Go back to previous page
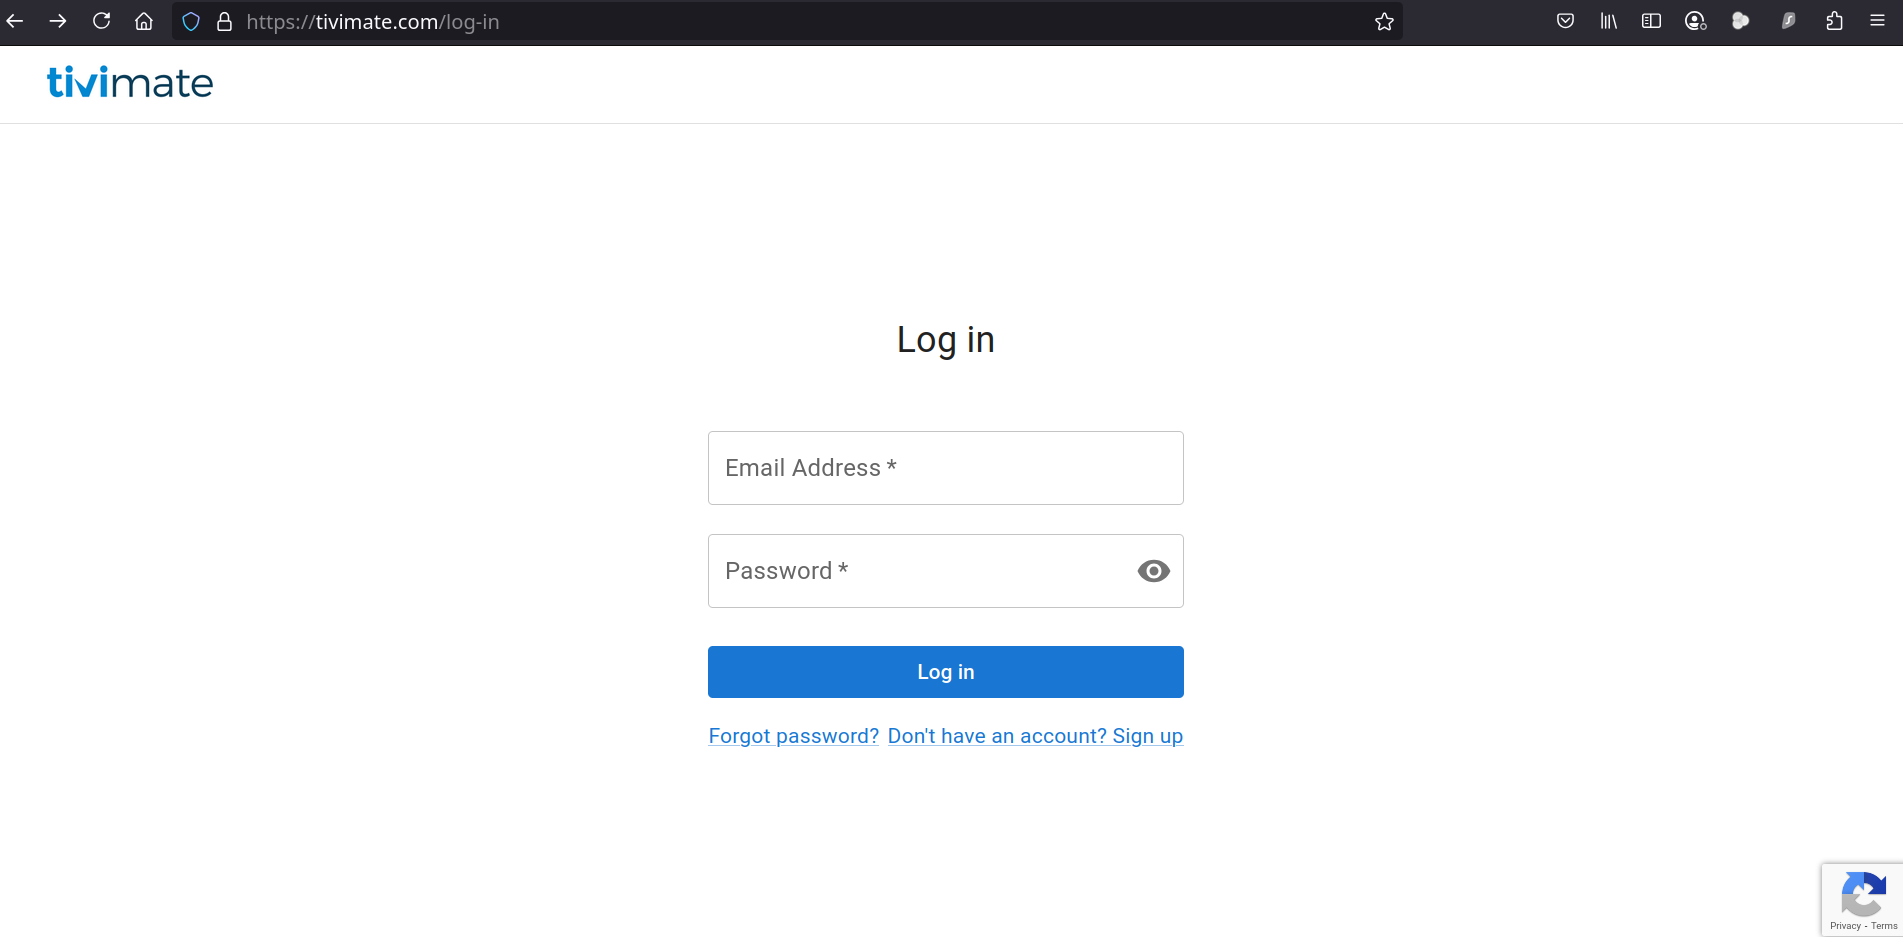The width and height of the screenshot is (1903, 937). point(15,21)
